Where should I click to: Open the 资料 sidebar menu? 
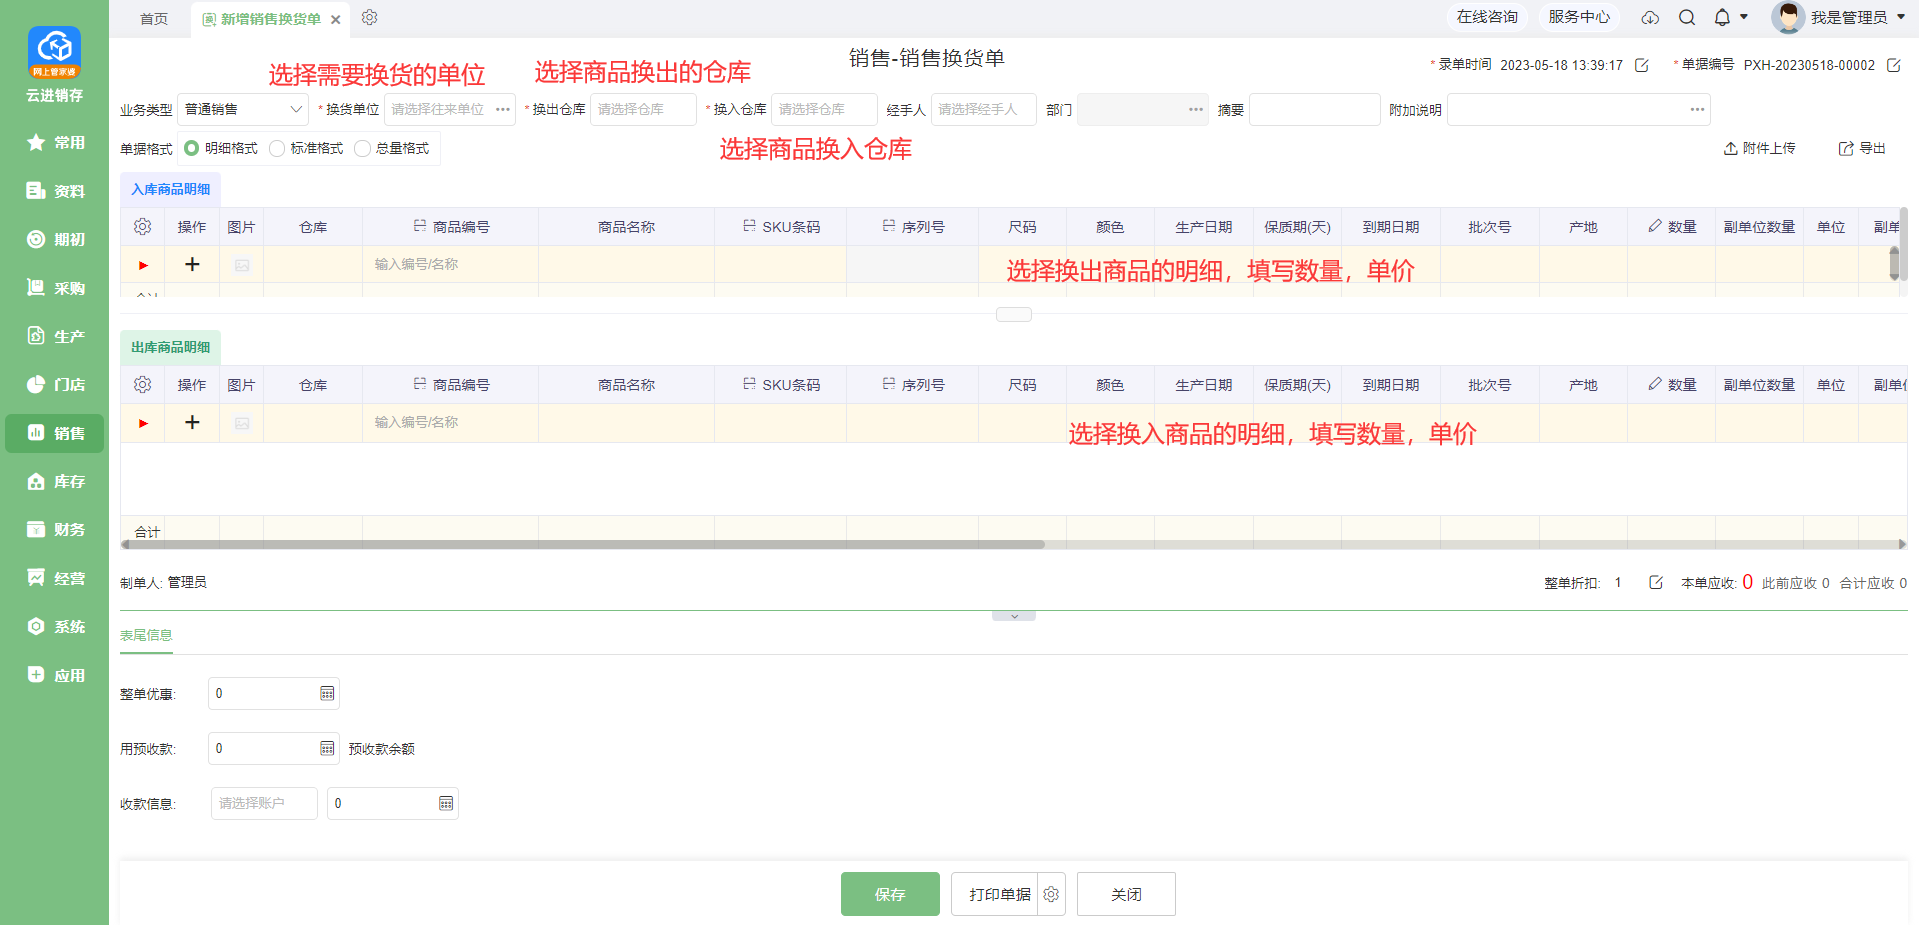pyautogui.click(x=55, y=191)
